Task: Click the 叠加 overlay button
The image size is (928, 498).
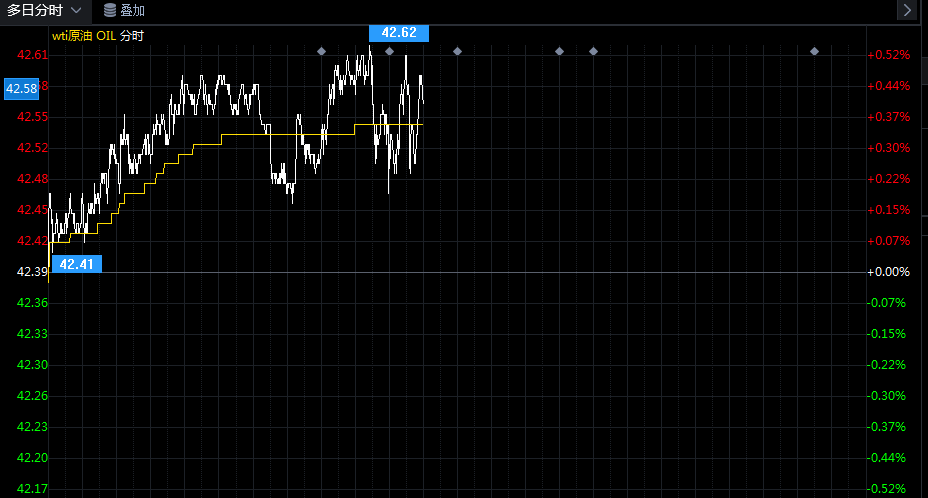Action: [x=124, y=11]
